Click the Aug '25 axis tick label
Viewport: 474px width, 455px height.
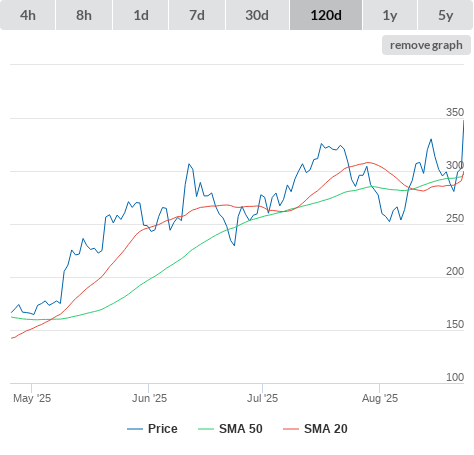380,398
